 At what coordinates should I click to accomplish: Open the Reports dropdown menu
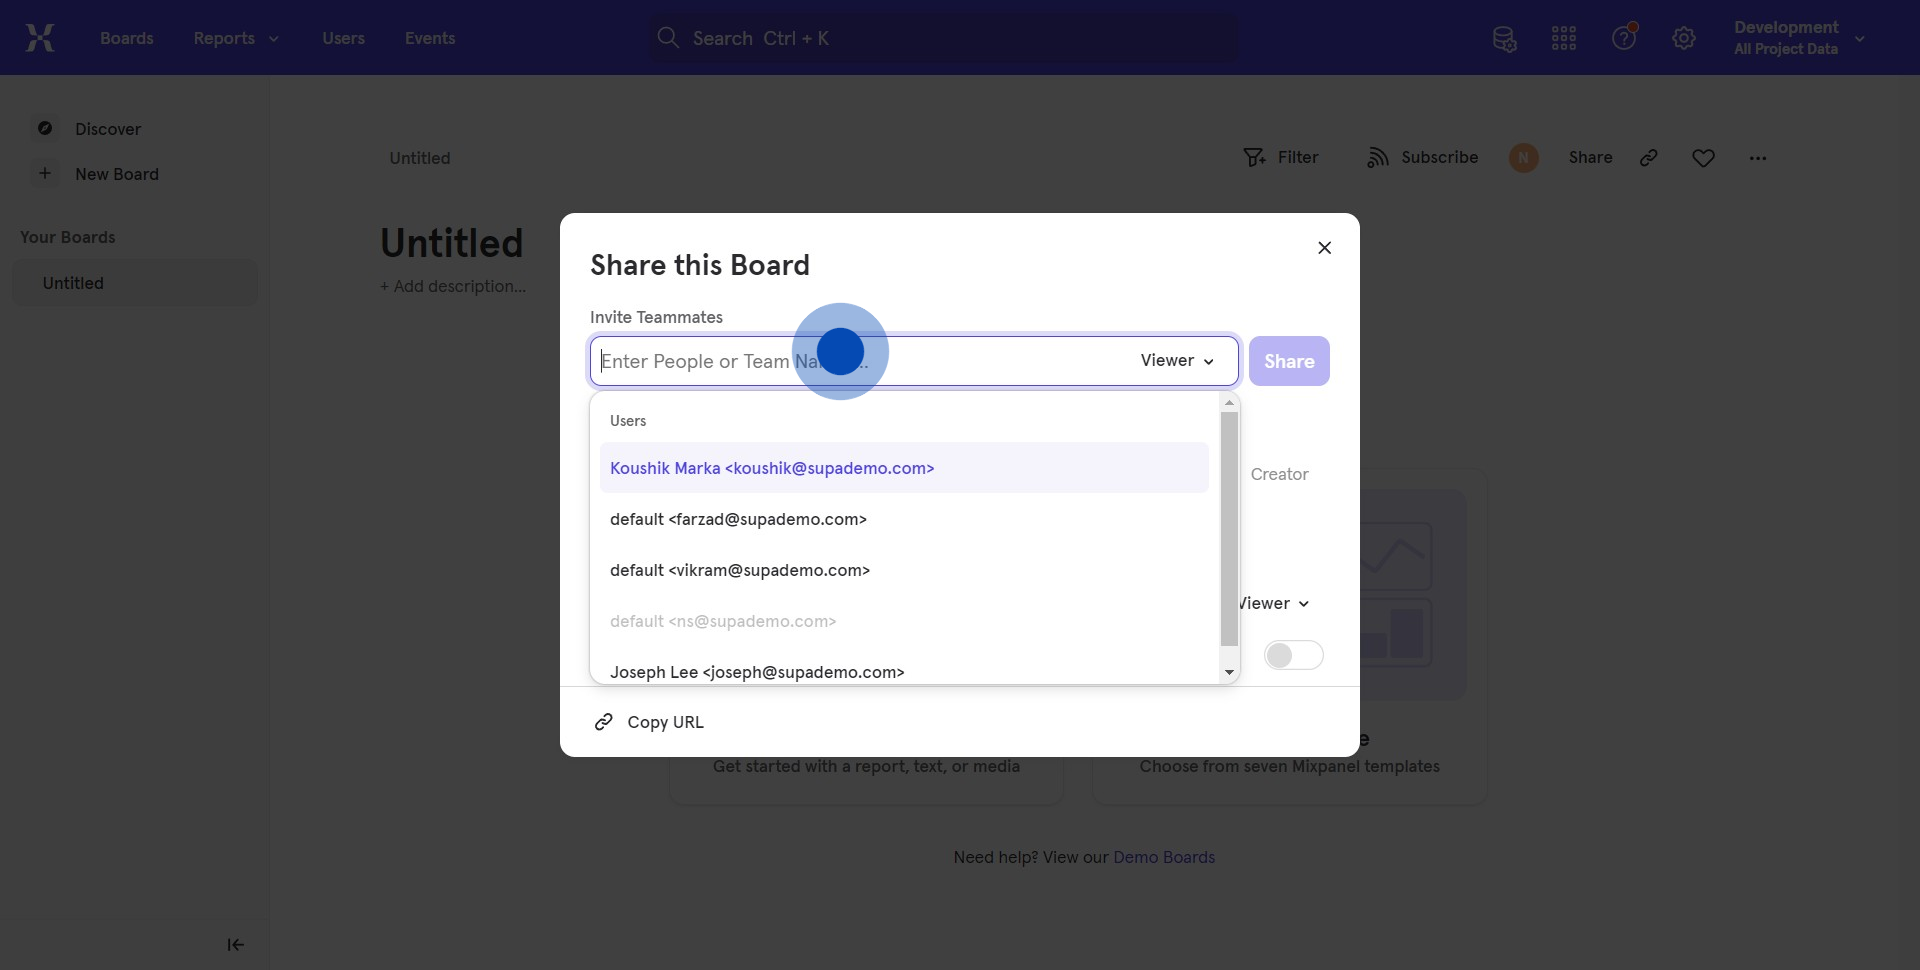point(236,38)
